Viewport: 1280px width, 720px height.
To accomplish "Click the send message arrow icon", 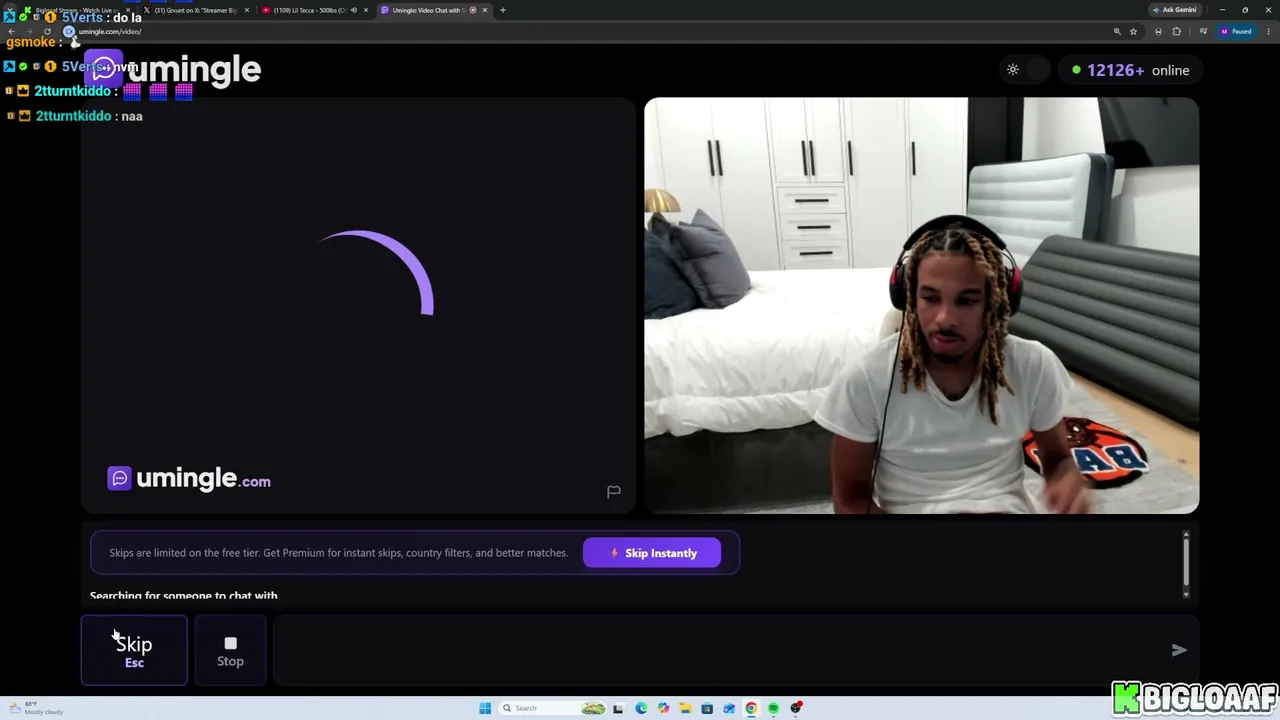I will coord(1179,650).
